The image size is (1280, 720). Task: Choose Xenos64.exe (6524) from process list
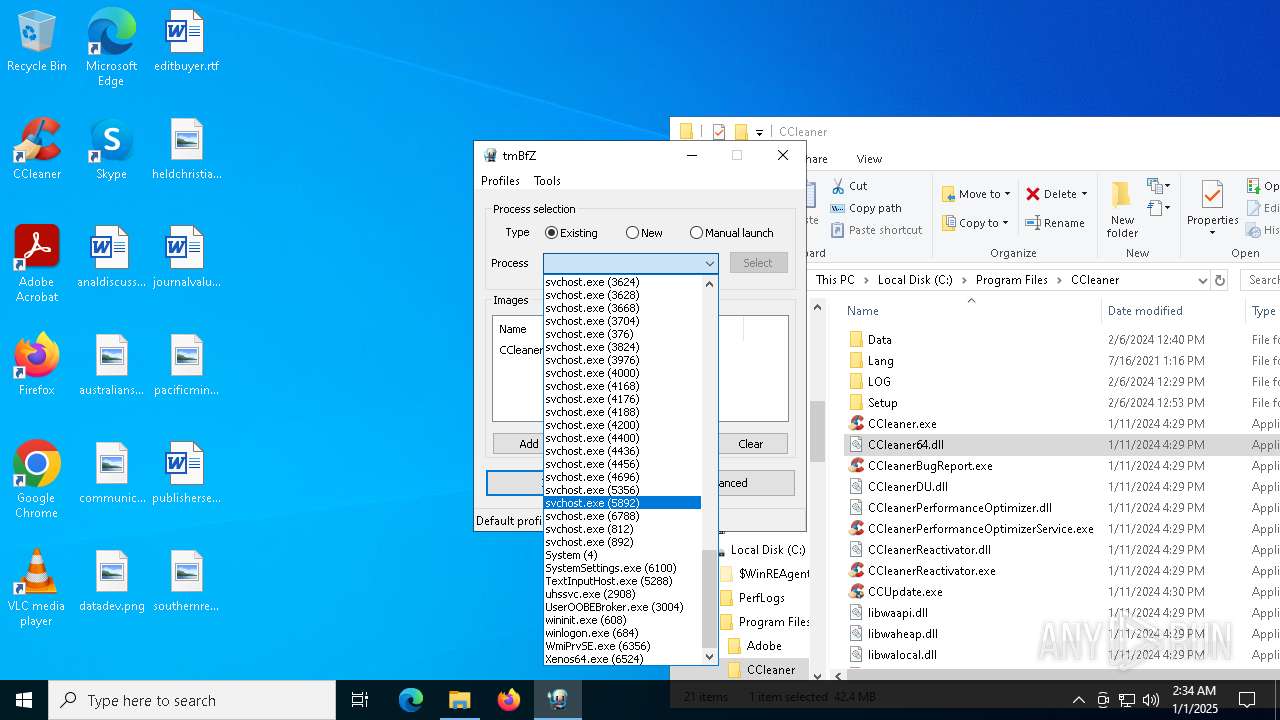[622, 659]
